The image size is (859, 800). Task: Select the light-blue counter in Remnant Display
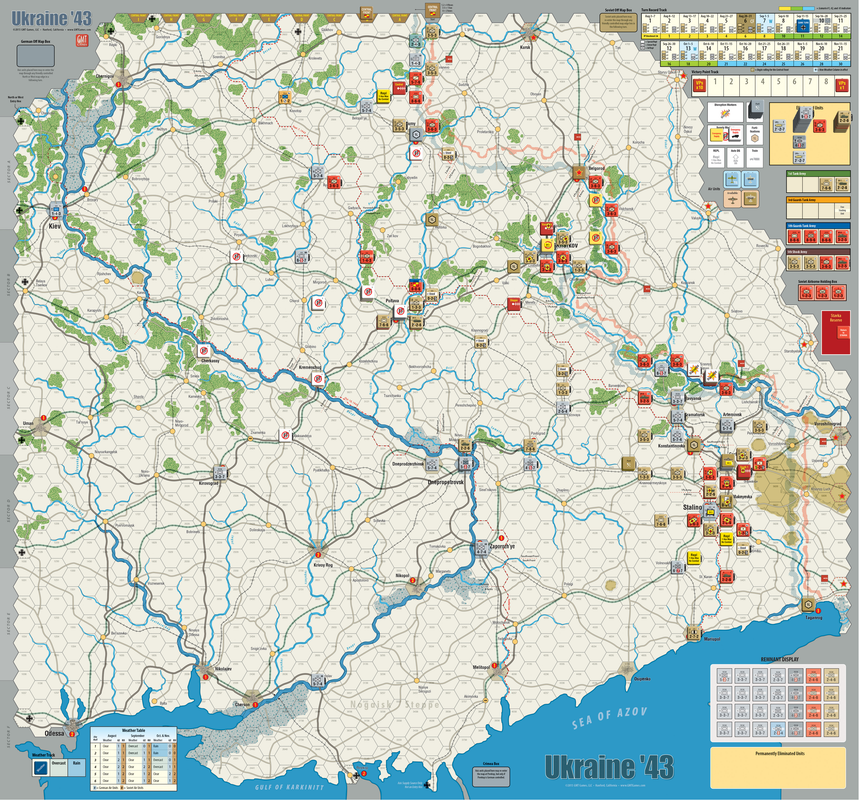pos(778,730)
